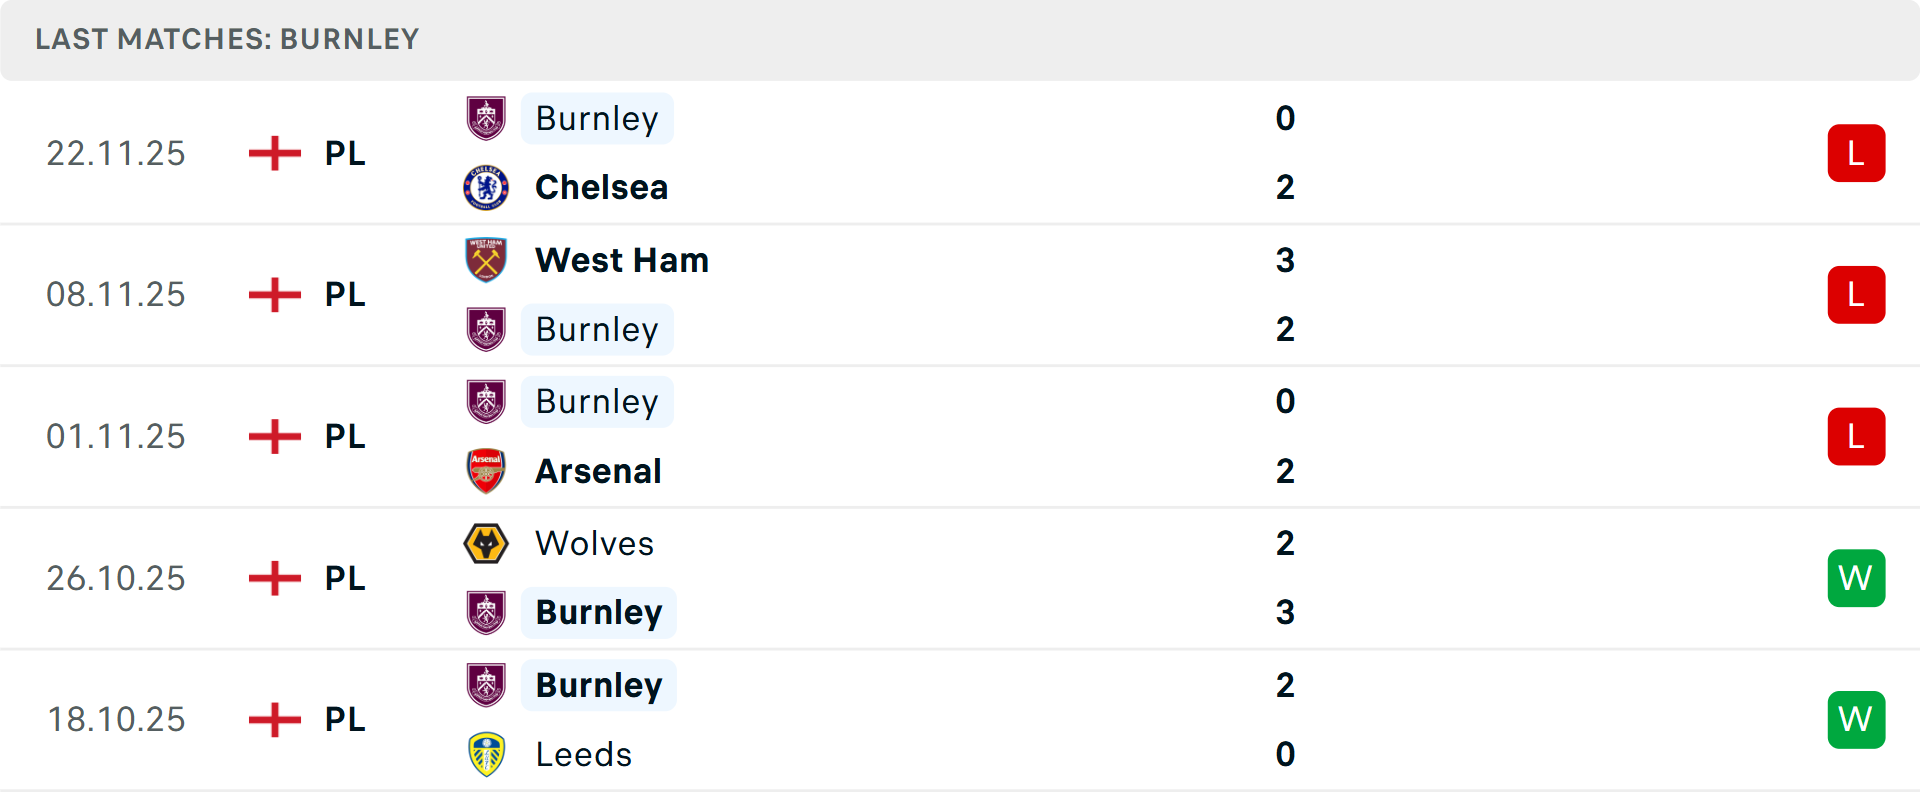The height and width of the screenshot is (792, 1920).
Task: Click the Leeds team name link
Action: pyautogui.click(x=584, y=755)
